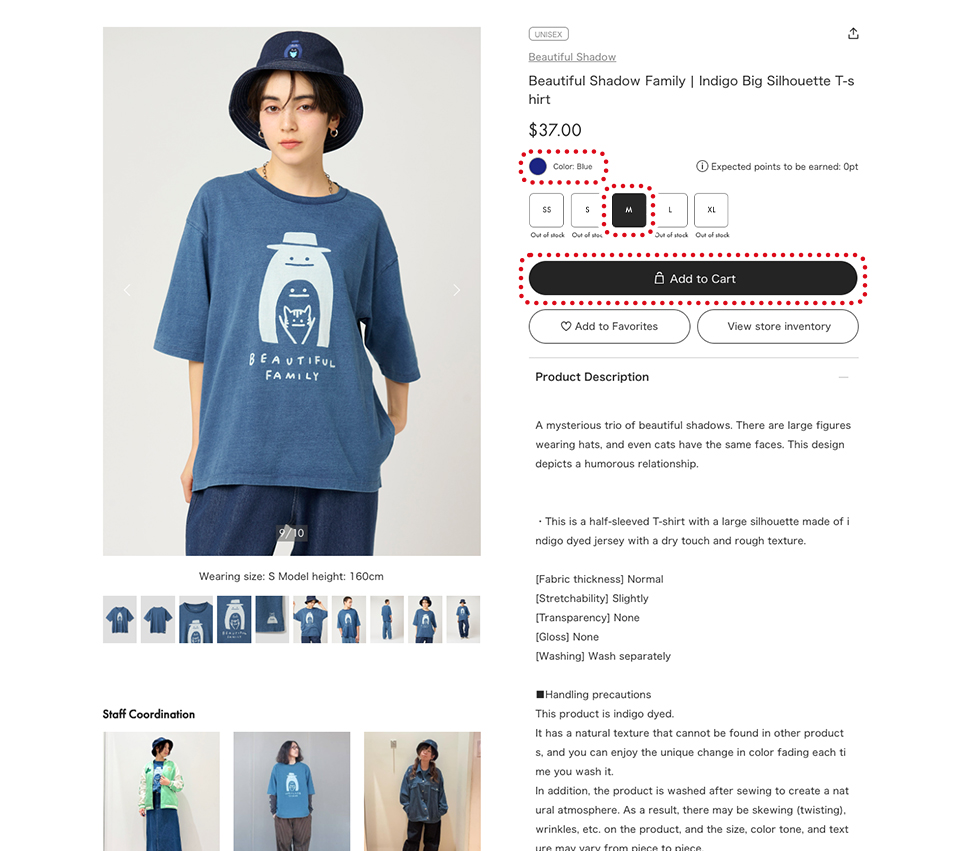Choose size L option
This screenshot has height=851, width=960.
(x=670, y=210)
